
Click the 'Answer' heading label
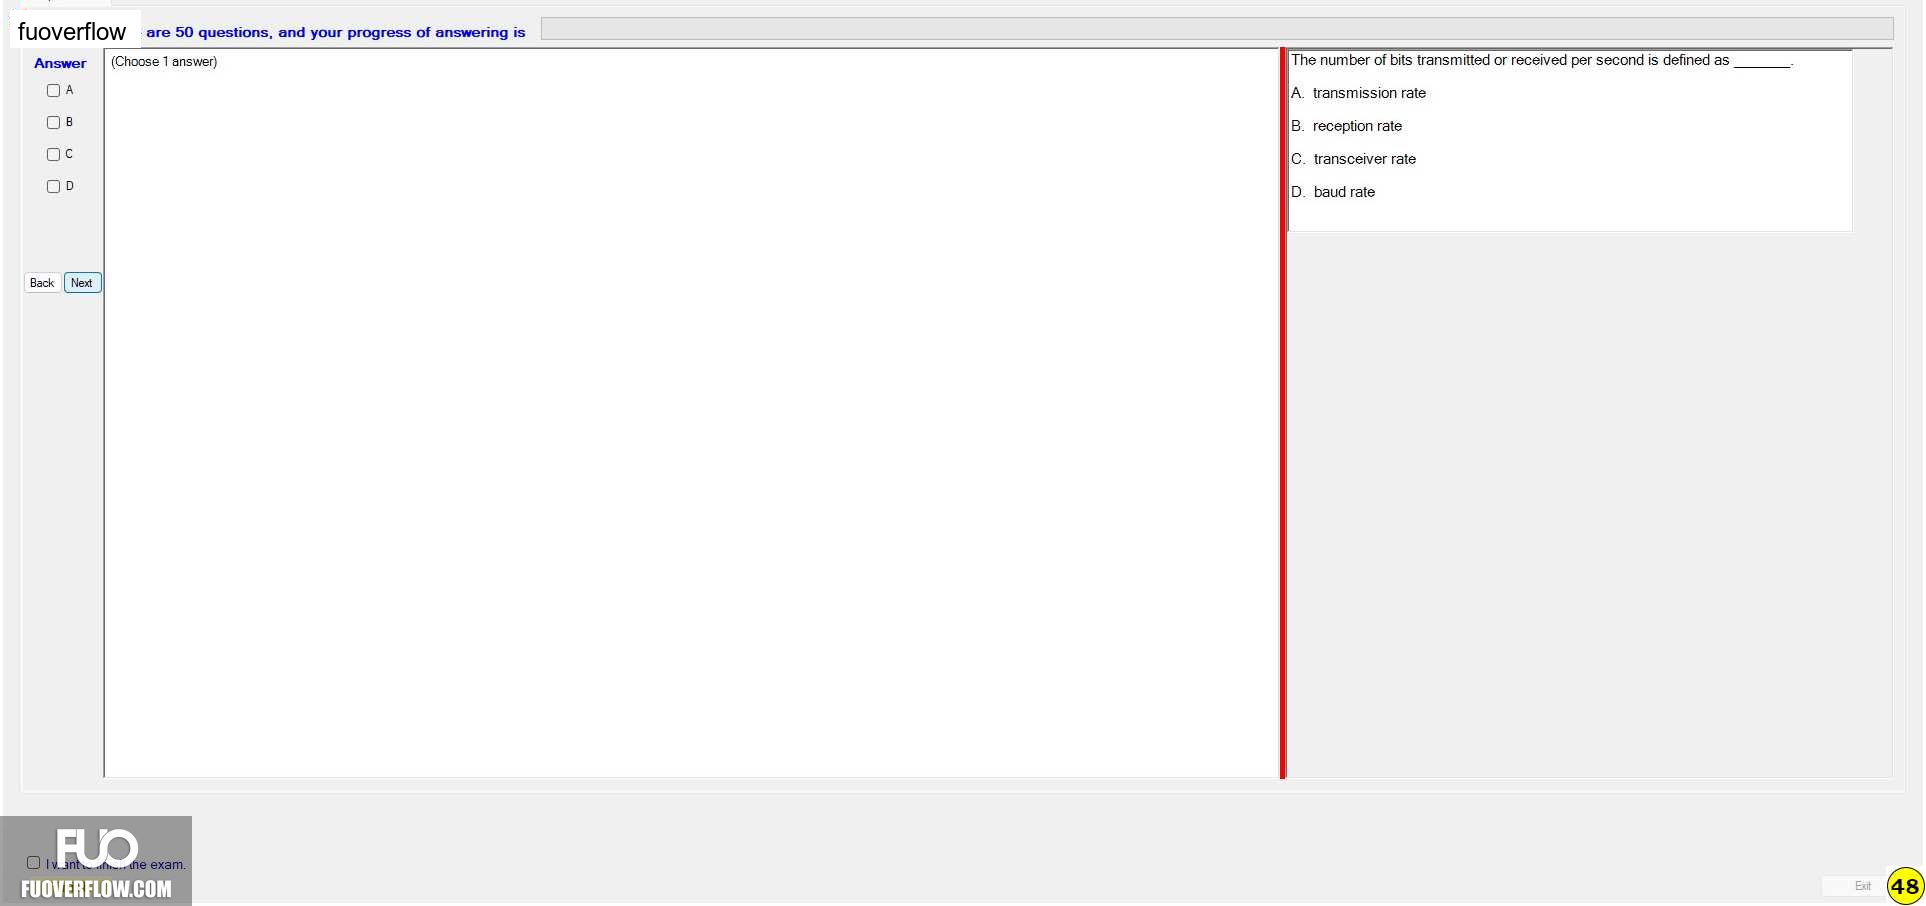[60, 63]
